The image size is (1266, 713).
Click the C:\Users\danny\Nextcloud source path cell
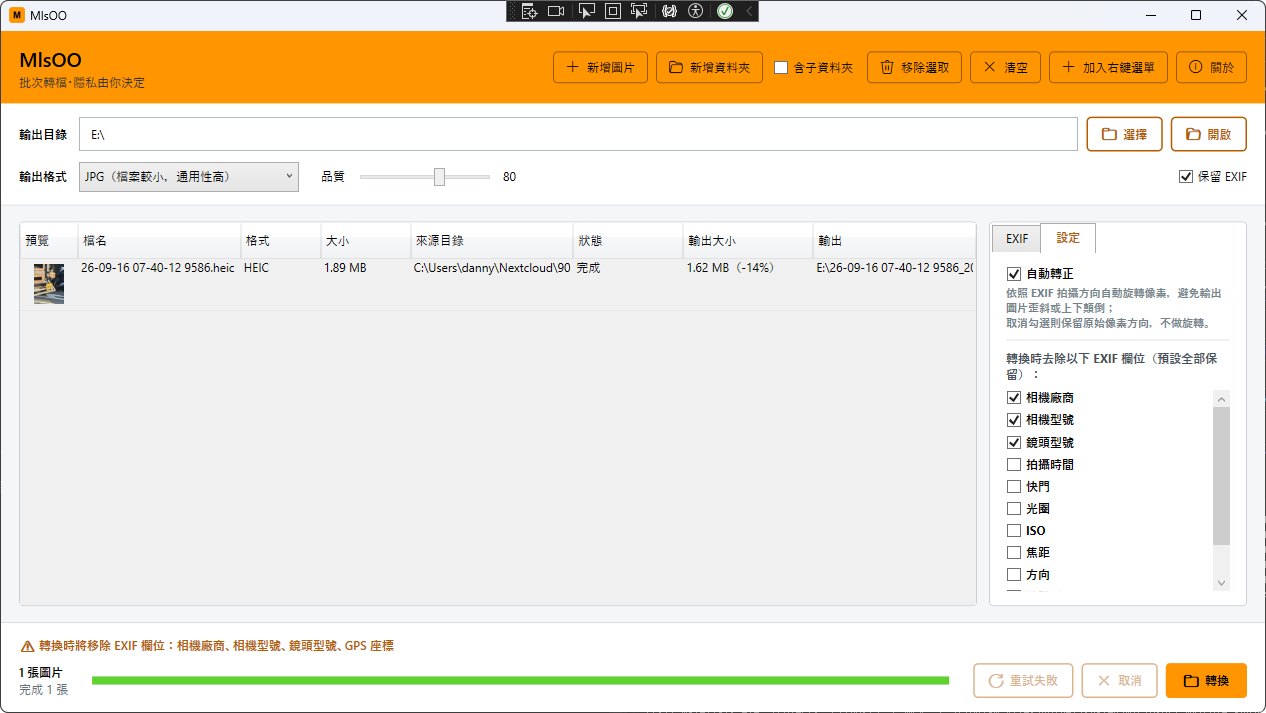492,269
